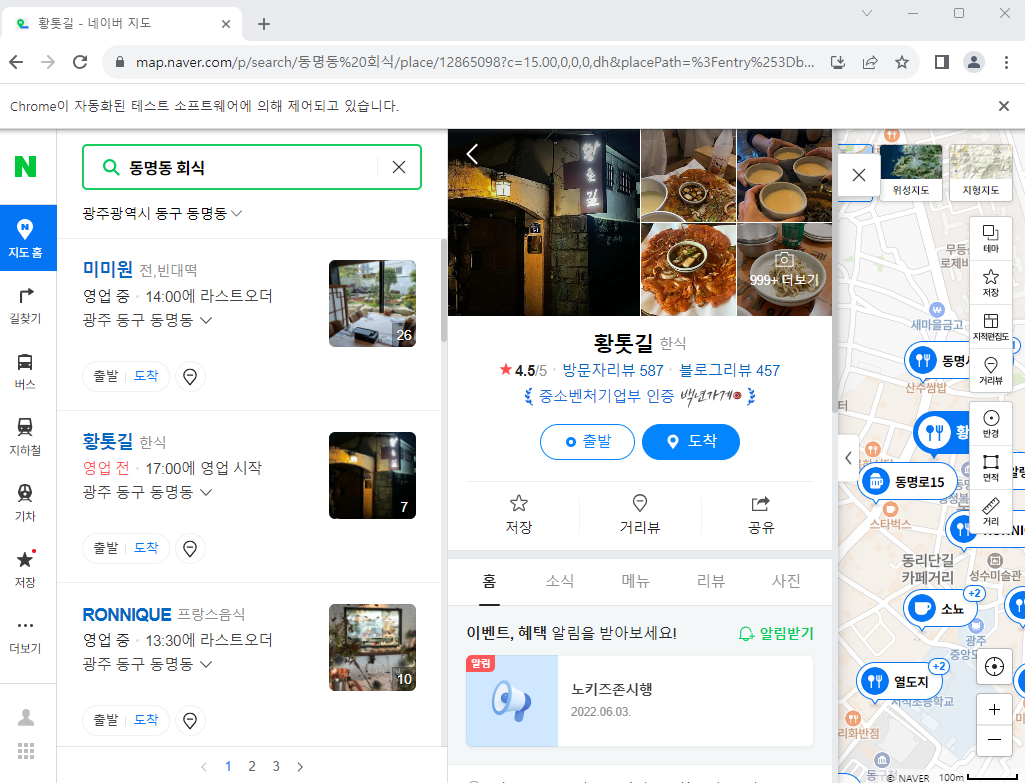
Task: View 999+ 더보기 photos
Action: 784,271
